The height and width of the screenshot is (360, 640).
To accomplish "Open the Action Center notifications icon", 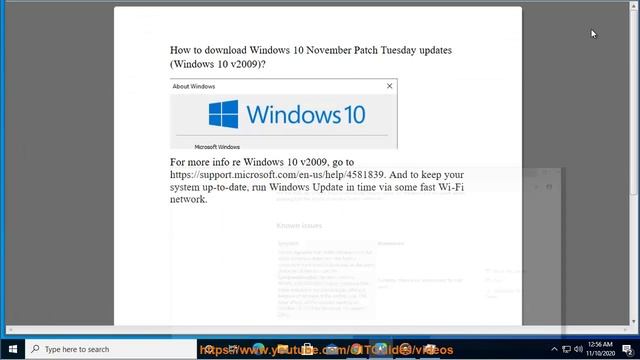I will pyautogui.click(x=627, y=349).
